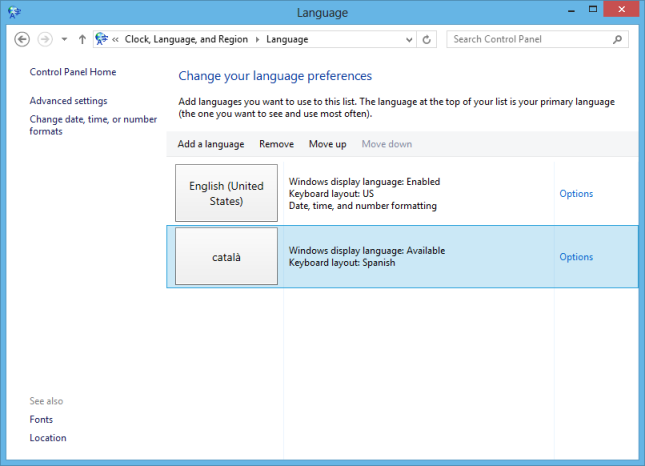Click Remove in the language toolbar
The width and height of the screenshot is (645, 466).
coord(276,144)
